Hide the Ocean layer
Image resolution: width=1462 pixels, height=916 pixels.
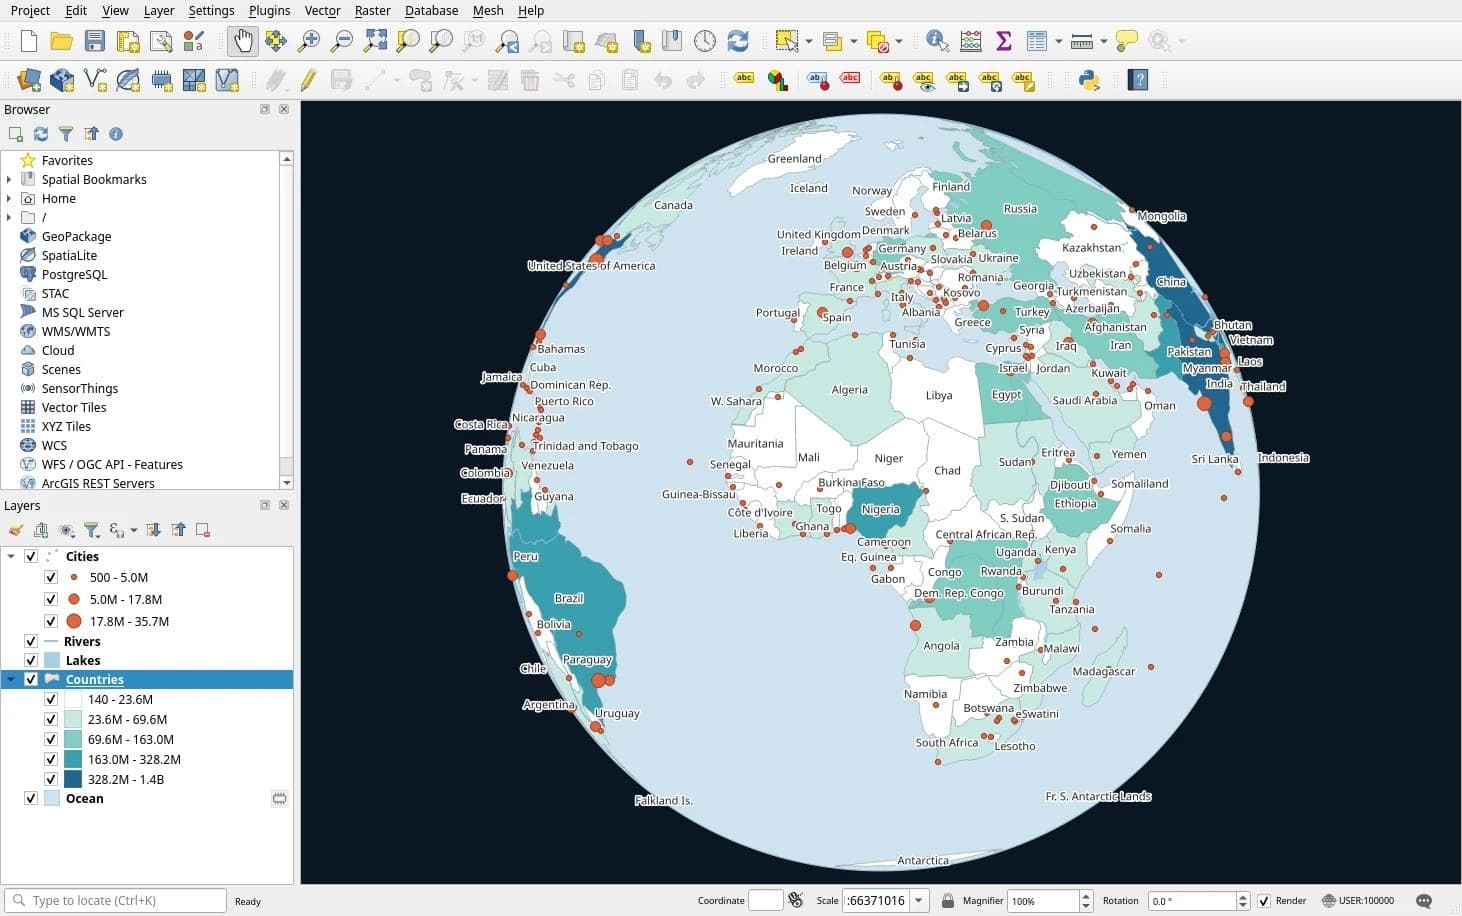click(31, 799)
